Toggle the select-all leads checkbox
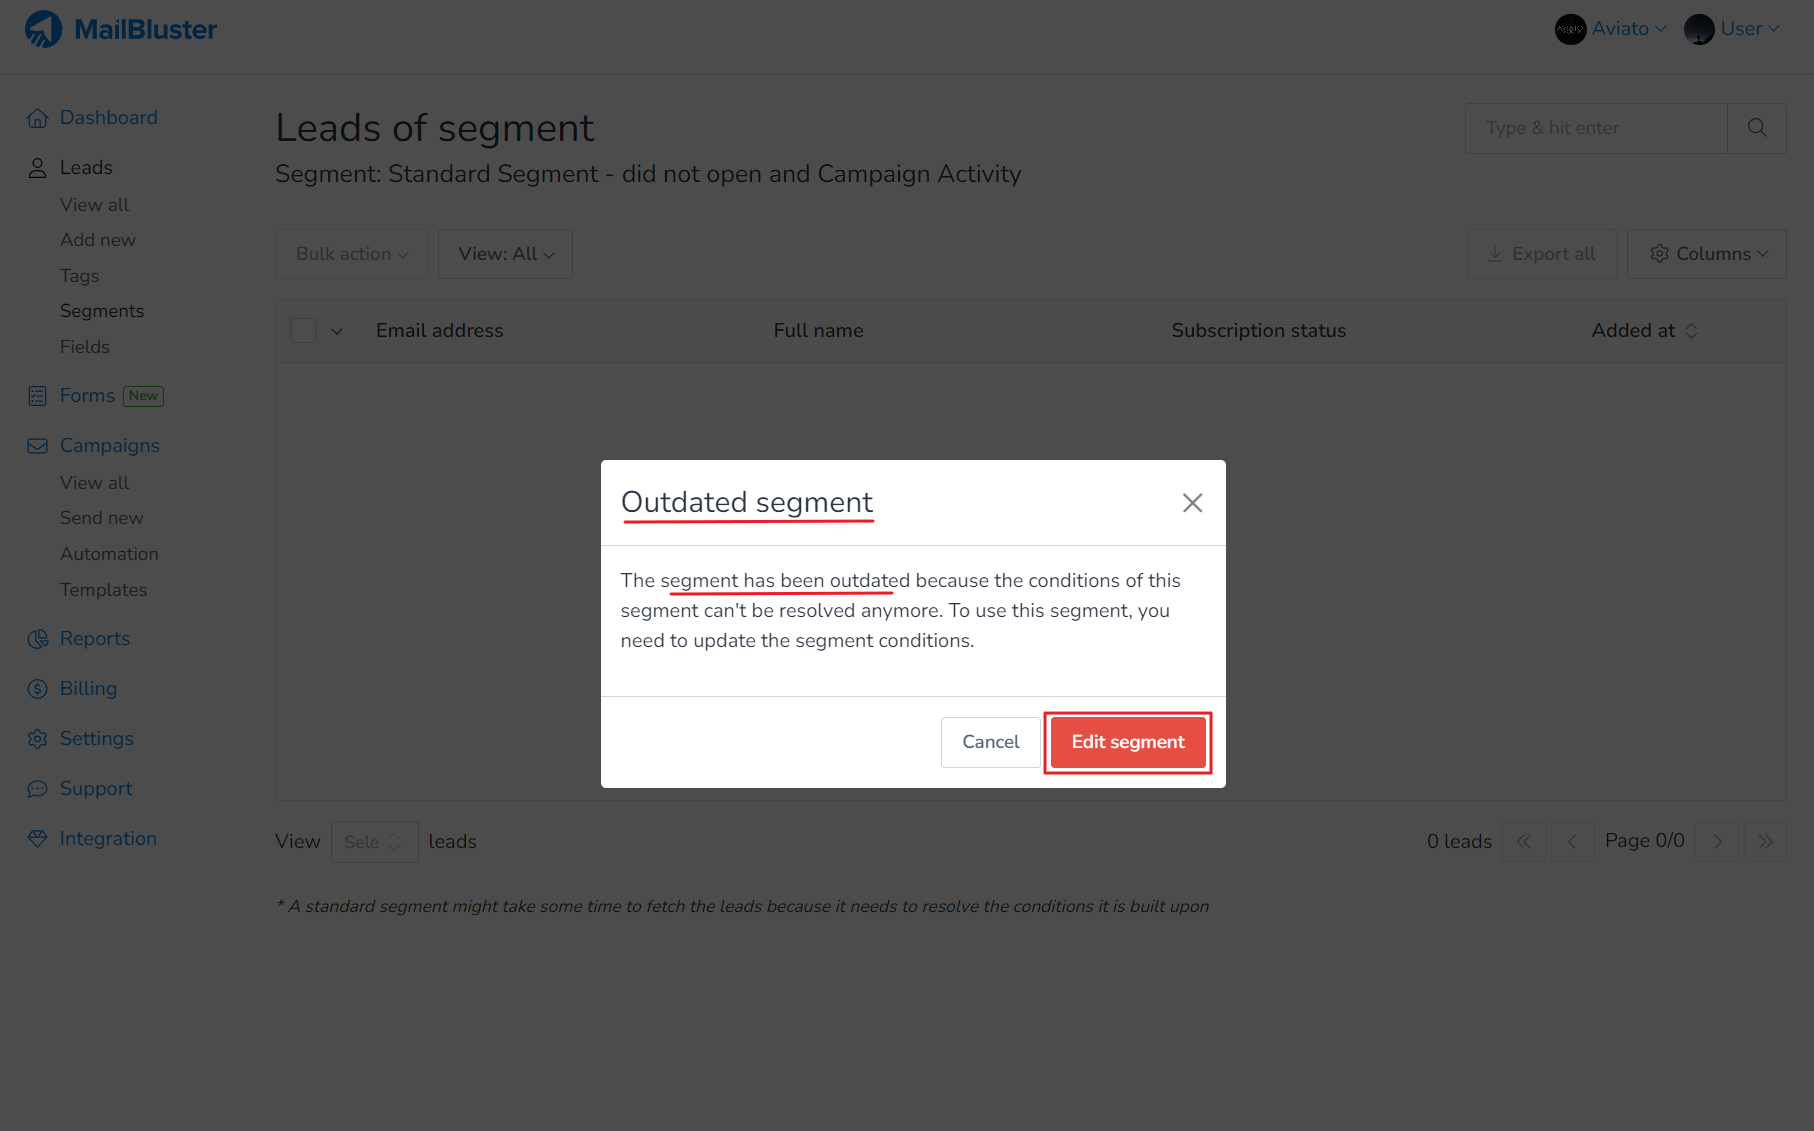1814x1131 pixels. 304,331
